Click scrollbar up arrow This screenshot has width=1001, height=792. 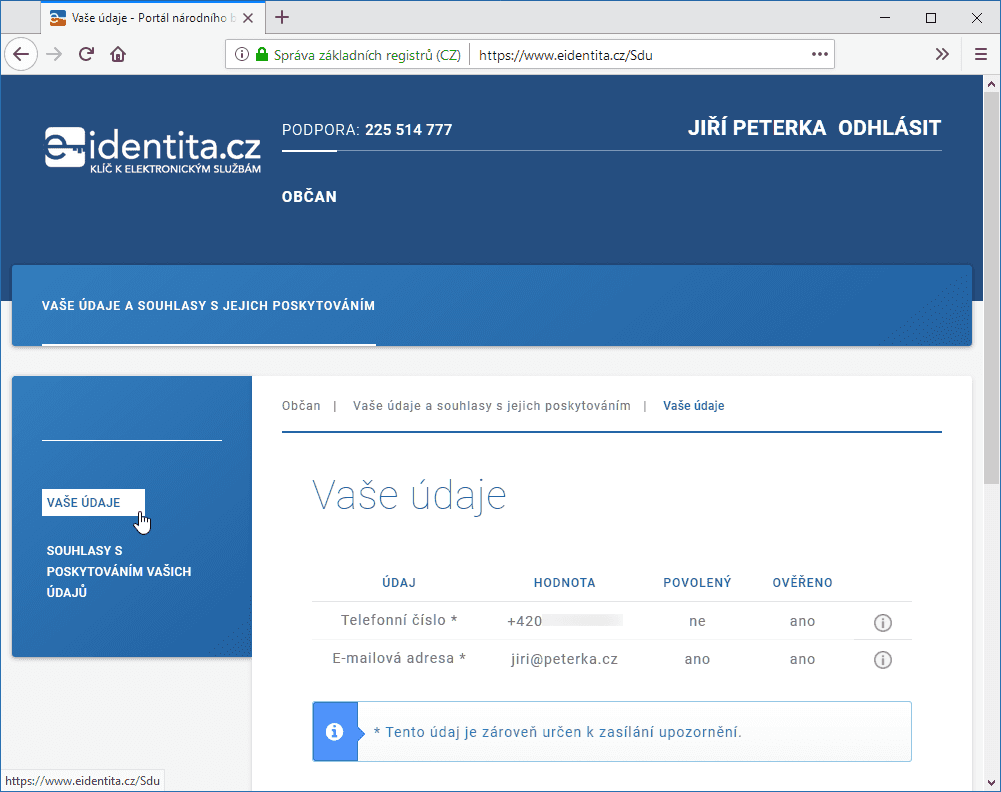[x=991, y=84]
